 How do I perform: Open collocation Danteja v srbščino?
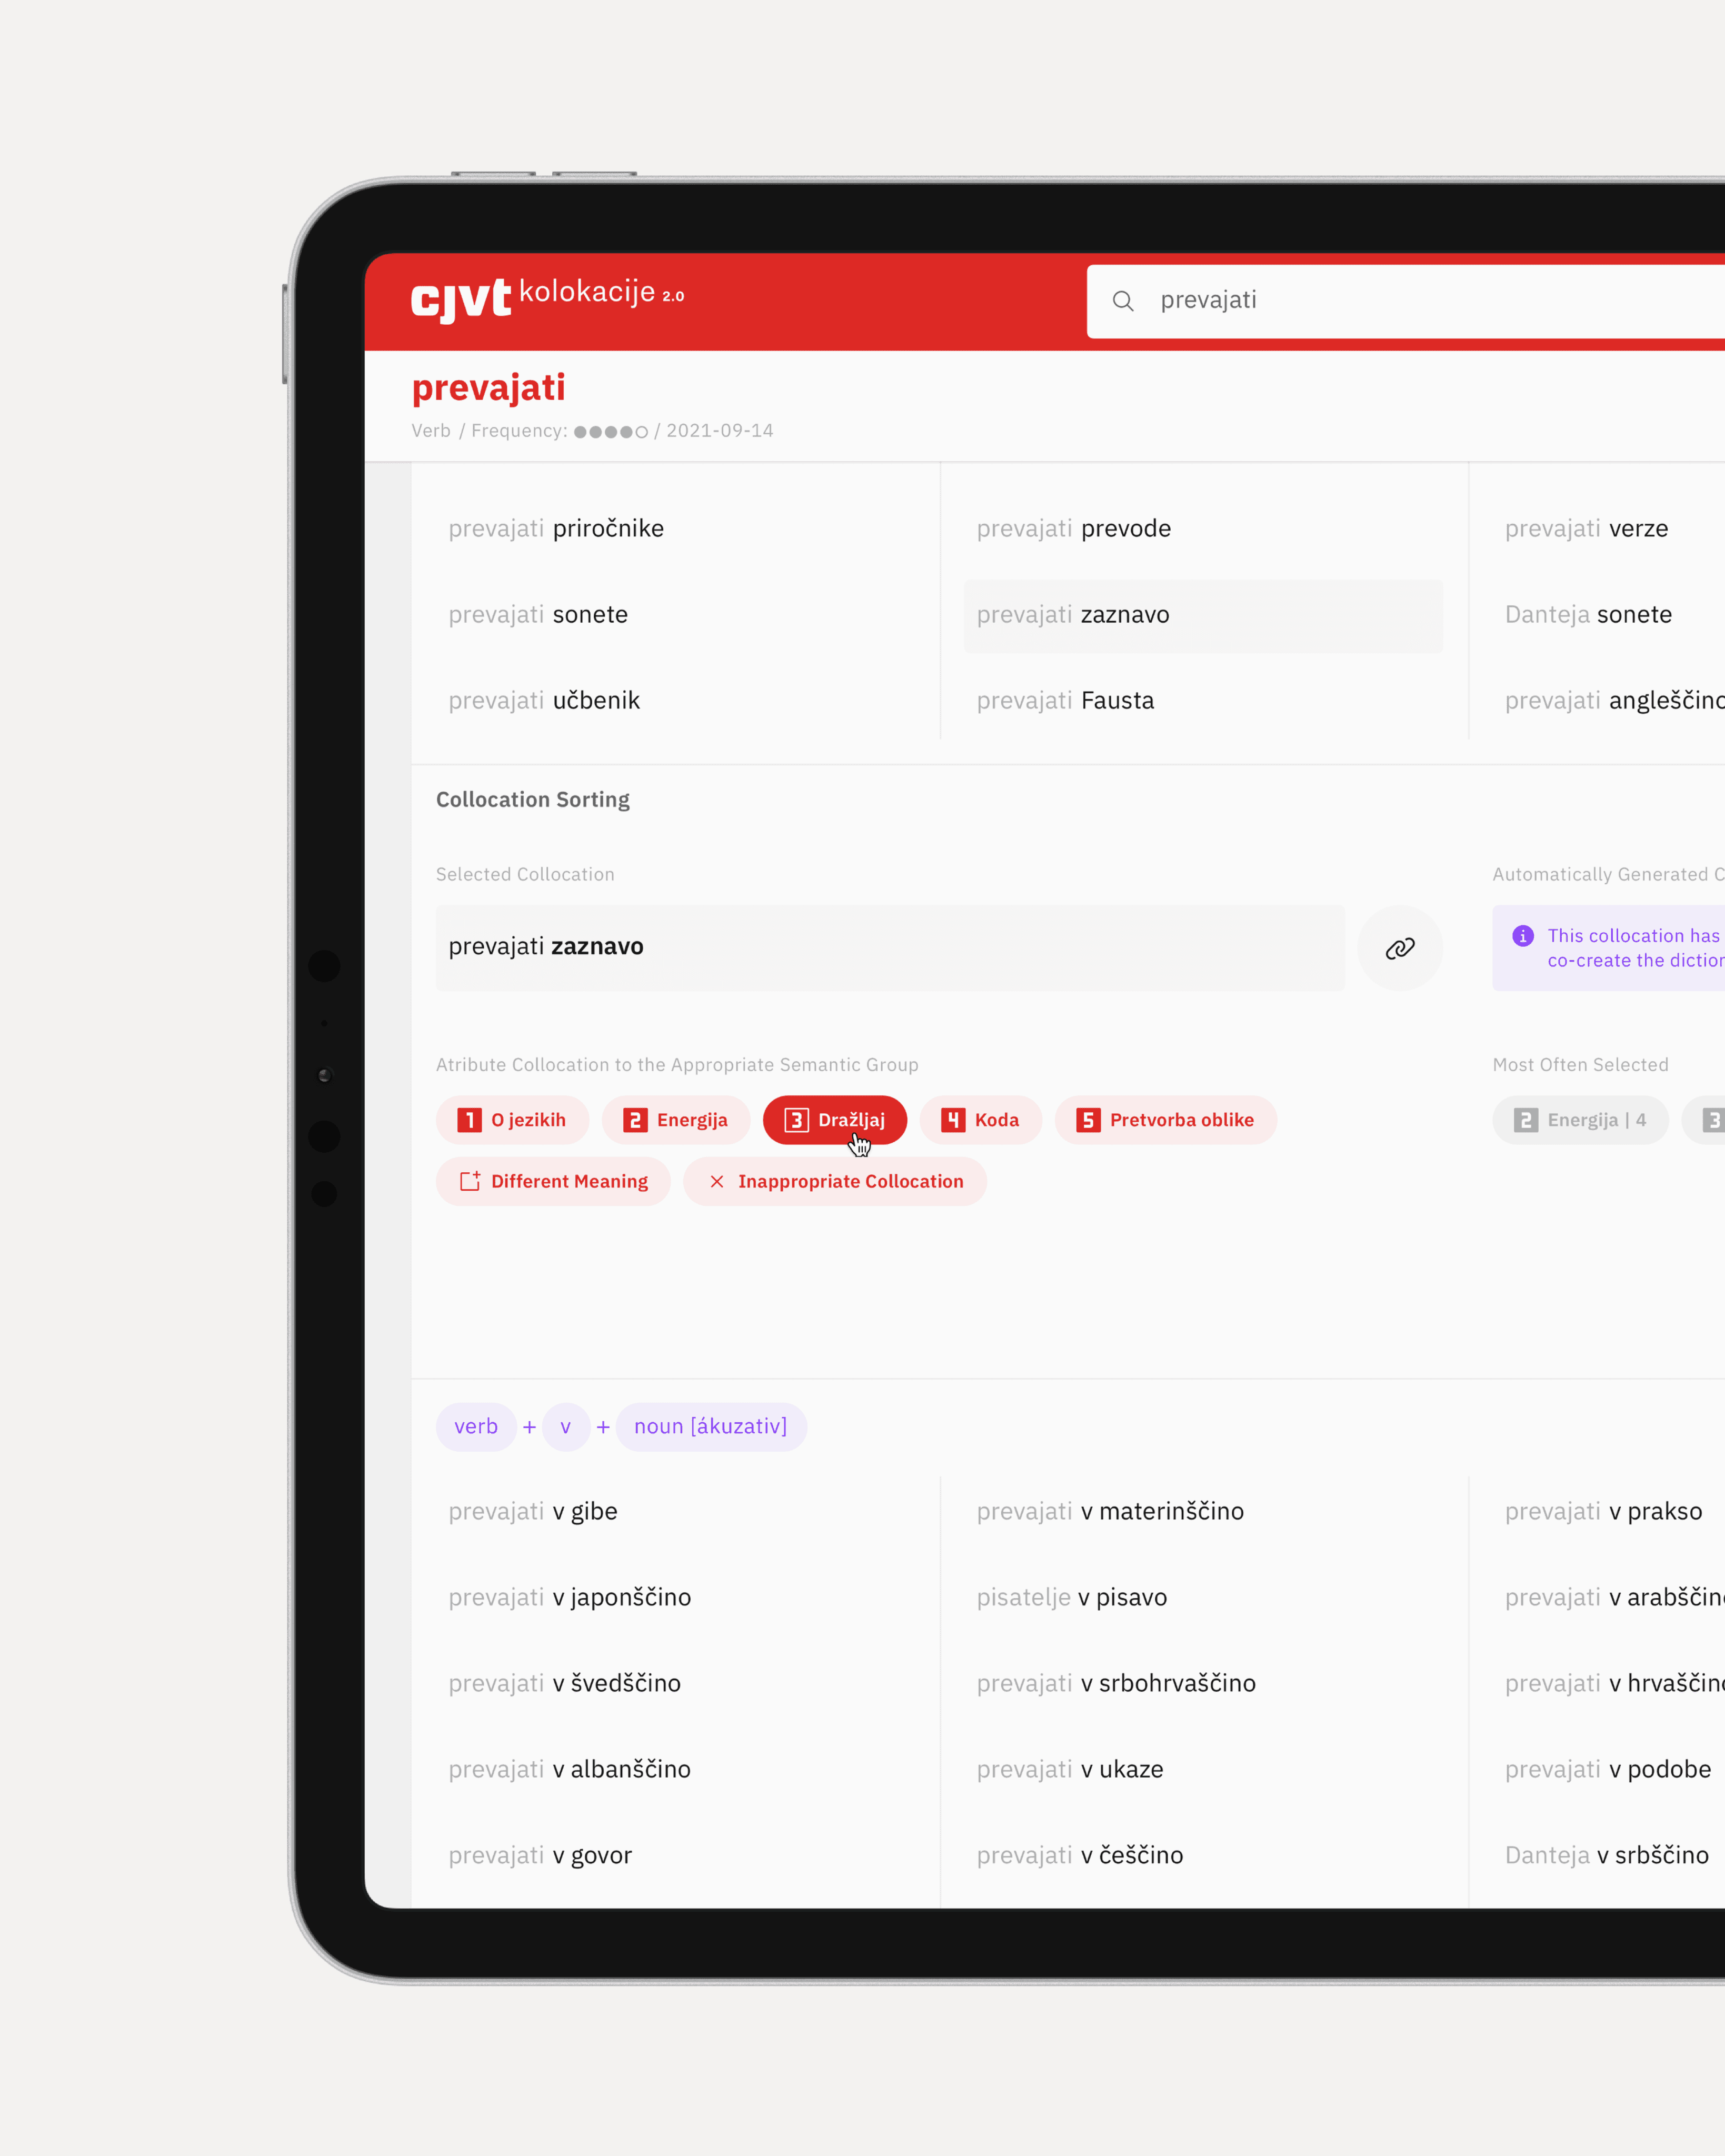click(1607, 1855)
